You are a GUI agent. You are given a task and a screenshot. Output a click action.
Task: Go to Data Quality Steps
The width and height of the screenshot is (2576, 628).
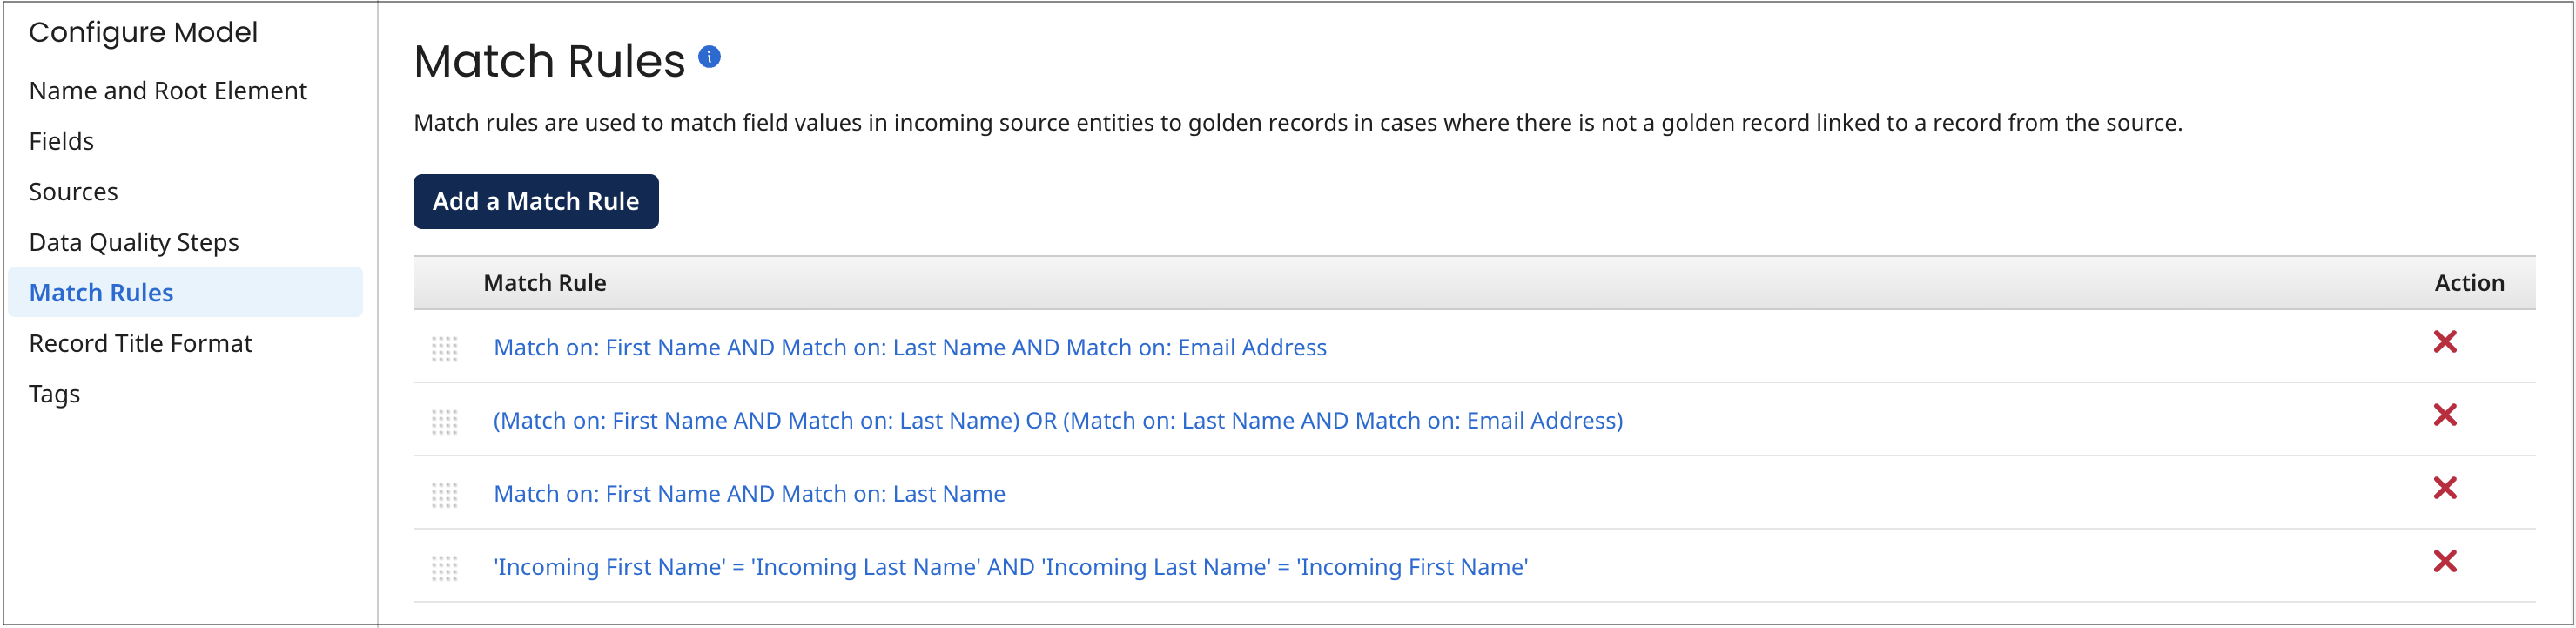[x=134, y=242]
